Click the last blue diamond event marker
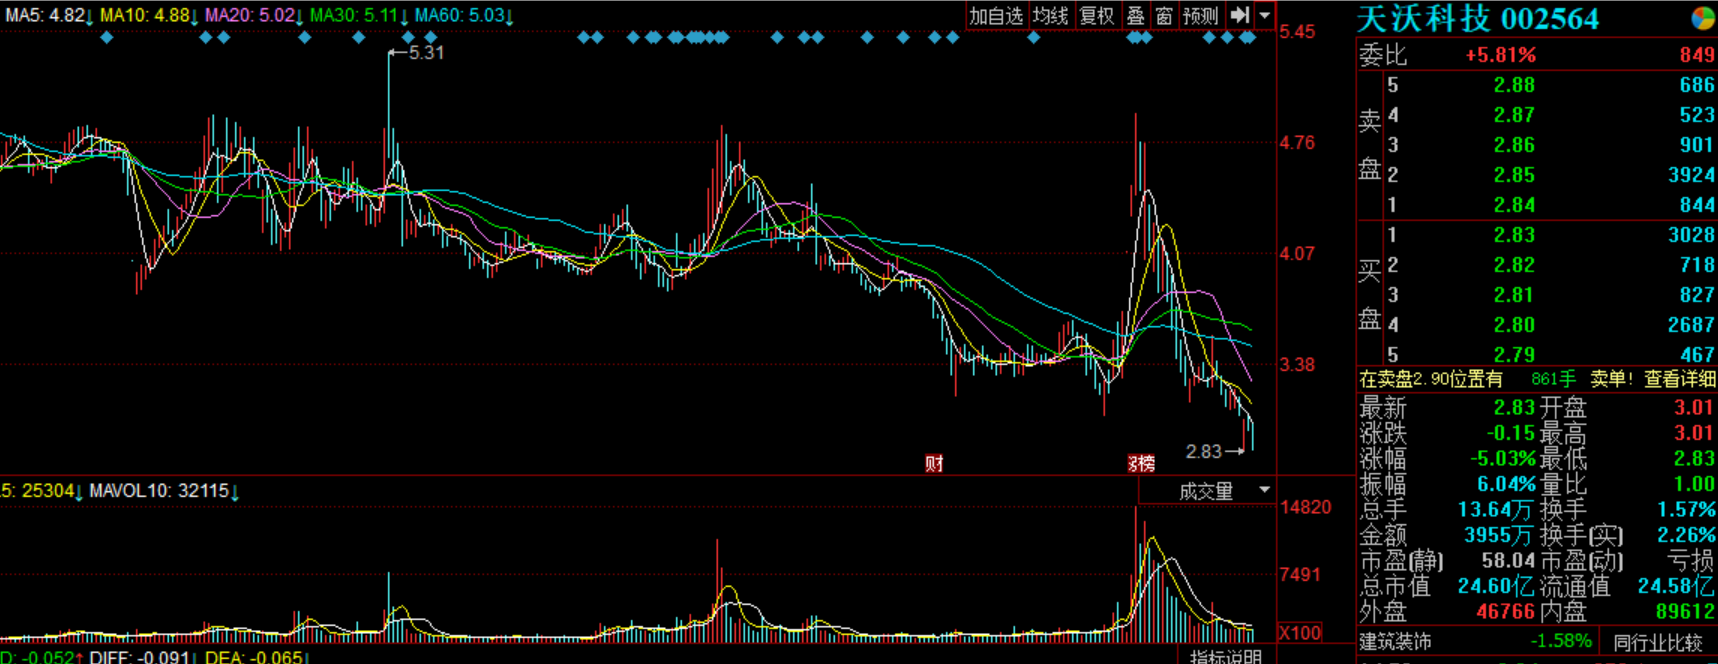The image size is (1718, 664). click(x=1247, y=38)
